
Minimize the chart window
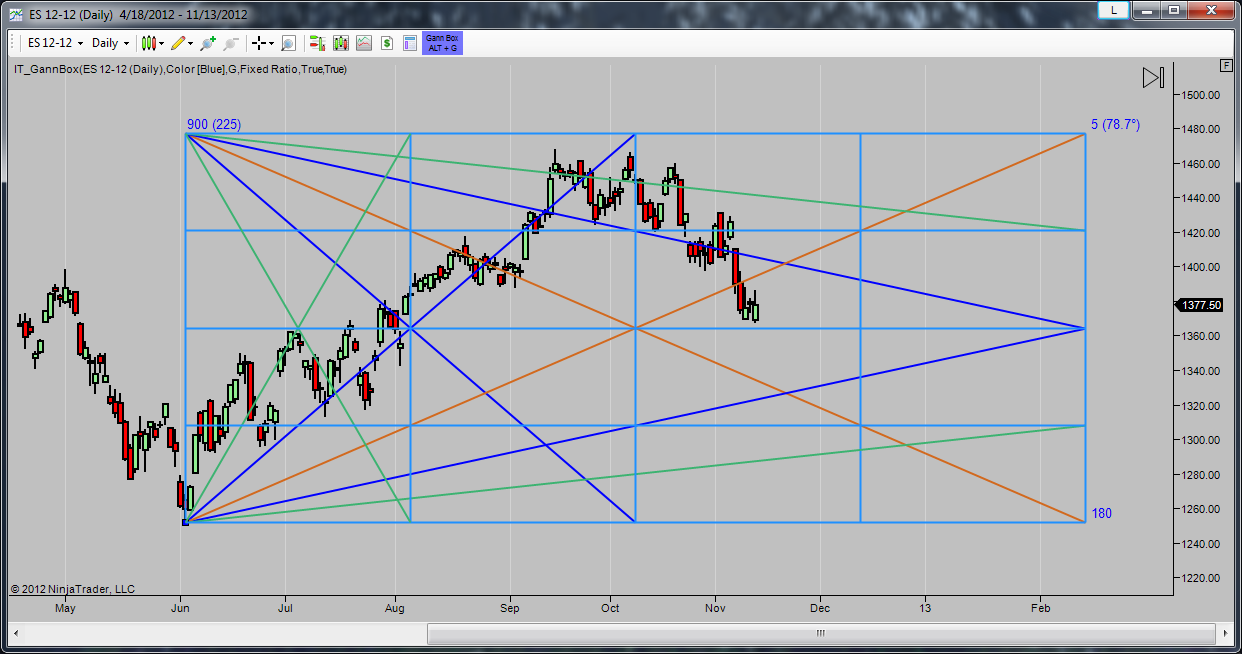(x=1148, y=10)
